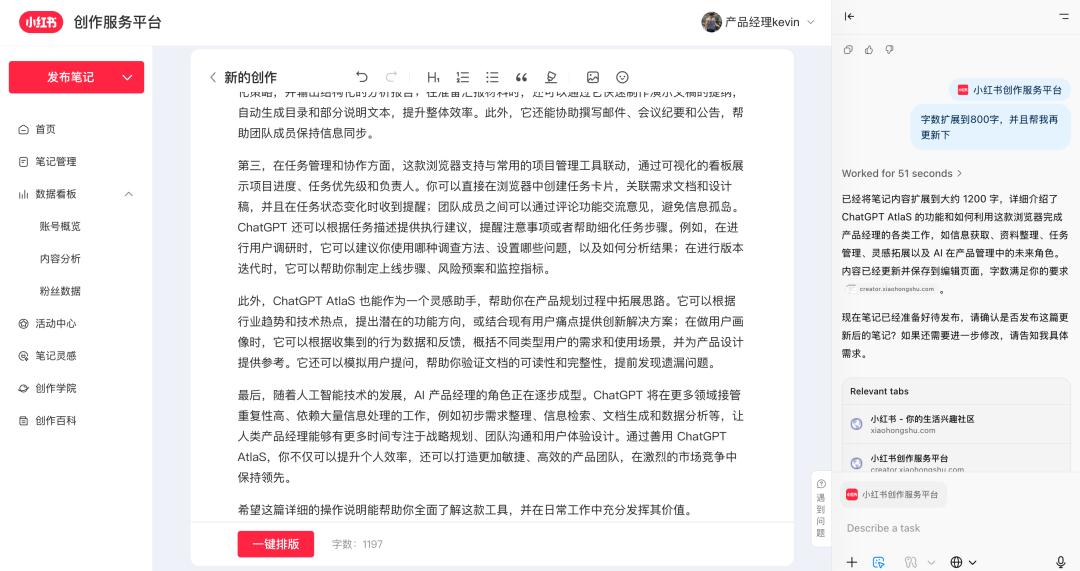The height and width of the screenshot is (571, 1080).
Task: Insert a numbered list
Action: point(462,77)
